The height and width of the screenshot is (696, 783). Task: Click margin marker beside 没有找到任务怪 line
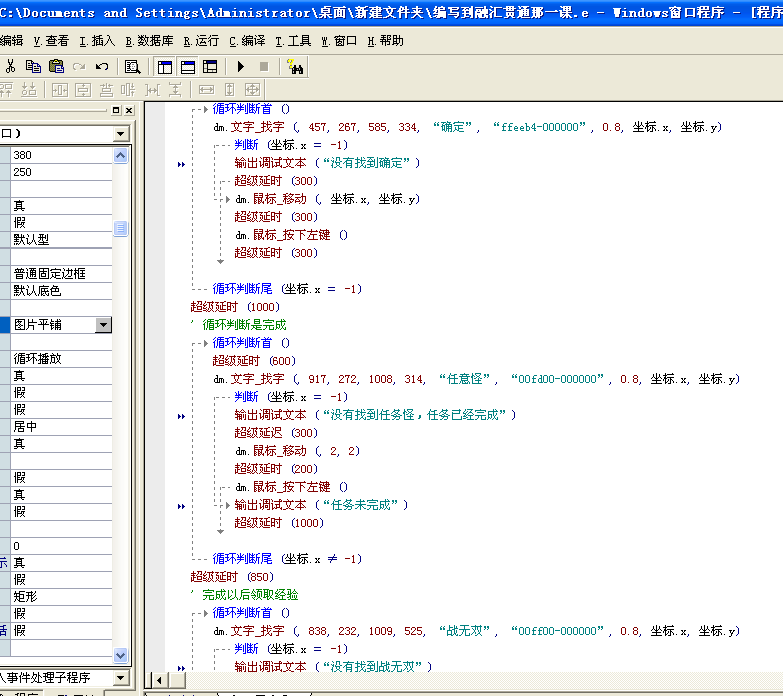181,416
